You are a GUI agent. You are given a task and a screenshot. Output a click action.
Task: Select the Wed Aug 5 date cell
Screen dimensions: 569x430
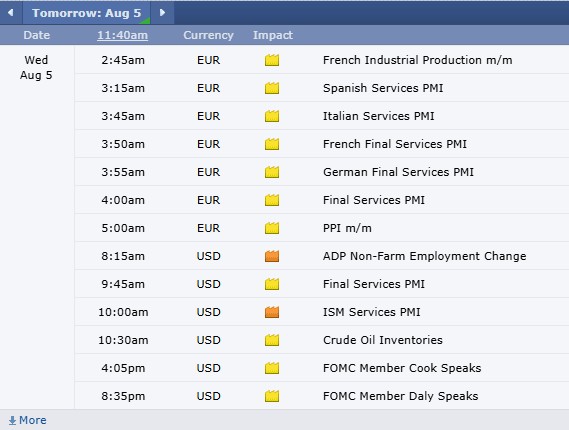(x=36, y=67)
